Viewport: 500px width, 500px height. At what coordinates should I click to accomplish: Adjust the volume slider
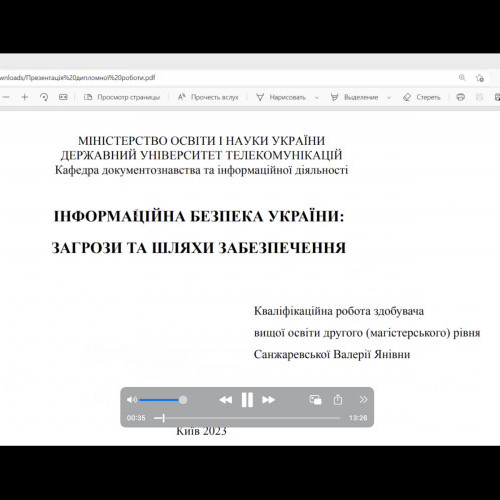[163, 400]
